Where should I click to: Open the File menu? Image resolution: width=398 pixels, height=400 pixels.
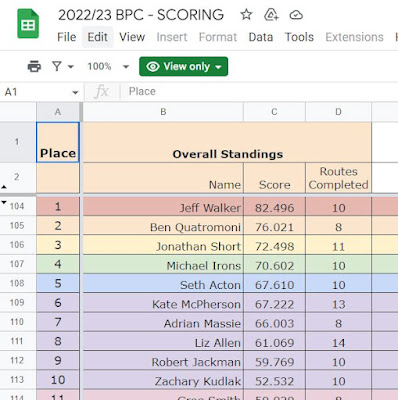click(67, 37)
